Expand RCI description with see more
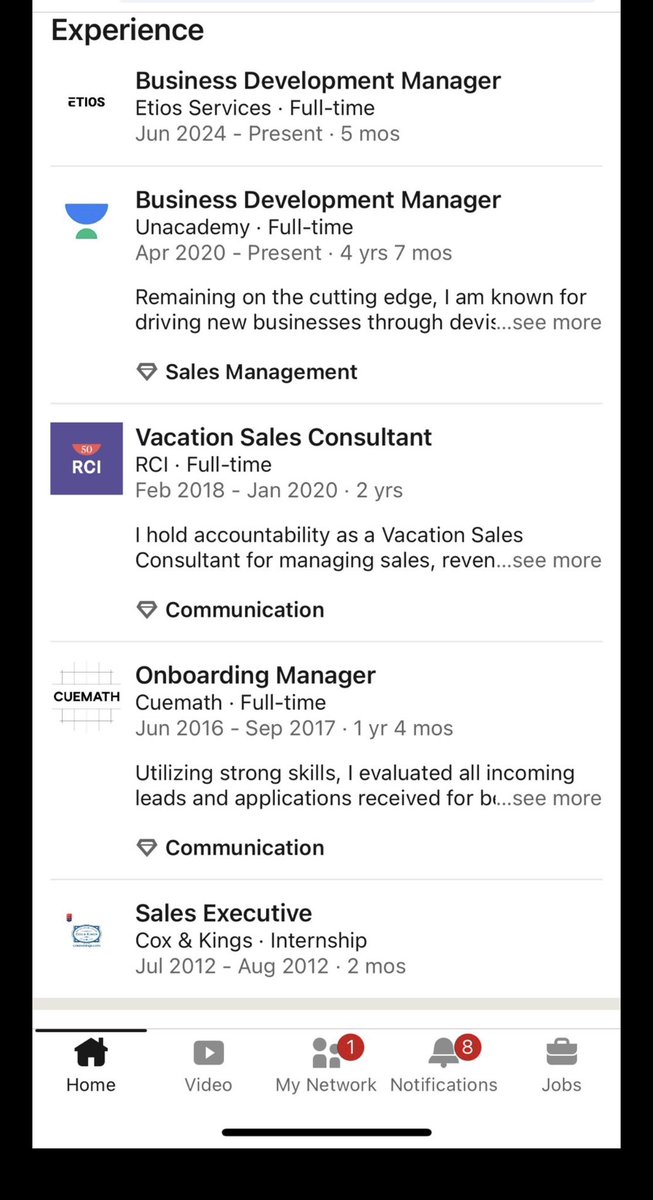653x1200 pixels. (557, 561)
